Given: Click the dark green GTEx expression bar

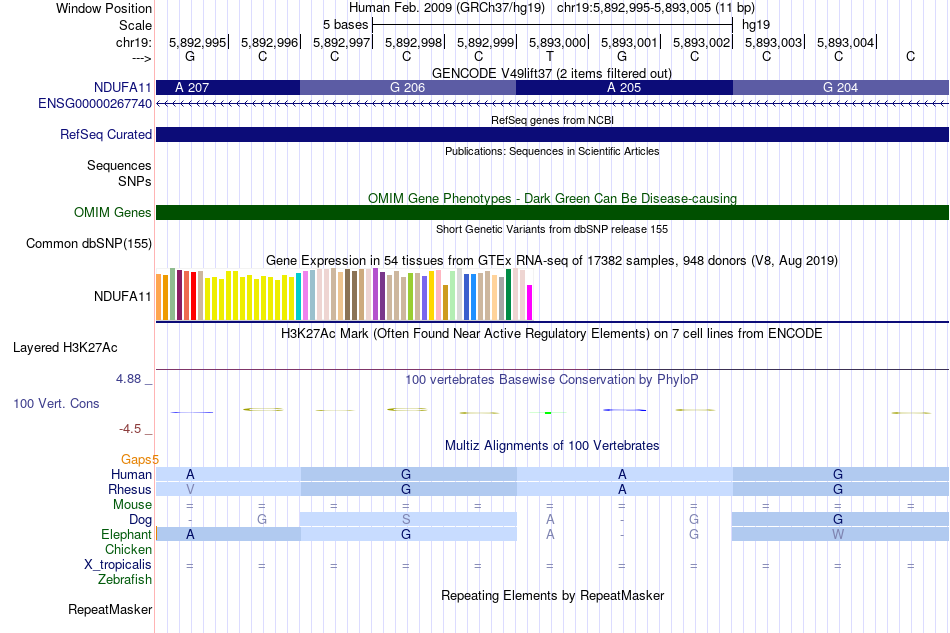Looking at the screenshot, I should pyautogui.click(x=509, y=294).
